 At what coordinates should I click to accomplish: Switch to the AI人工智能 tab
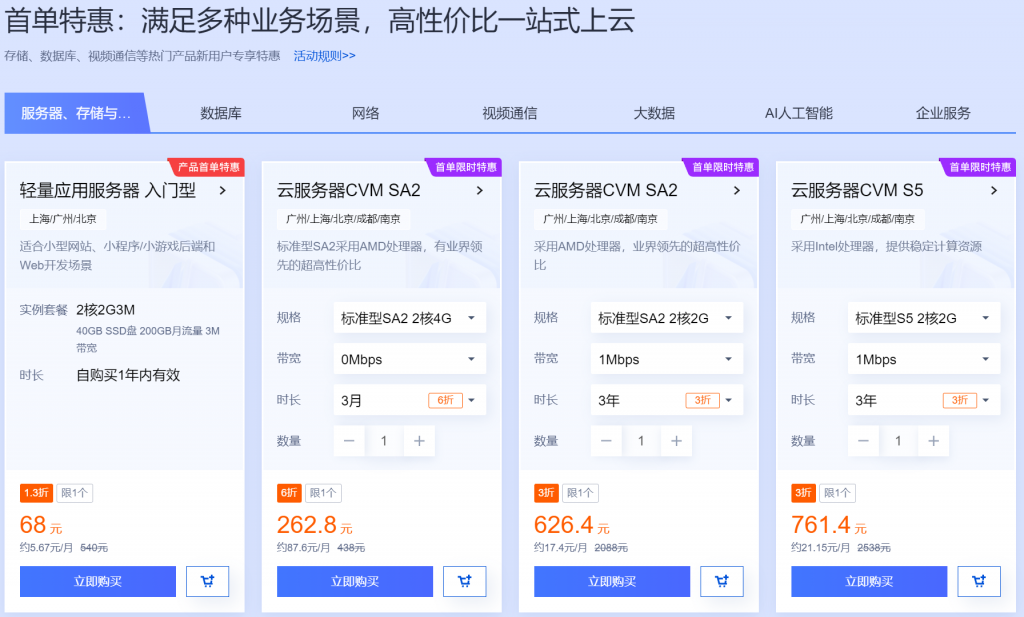click(798, 113)
